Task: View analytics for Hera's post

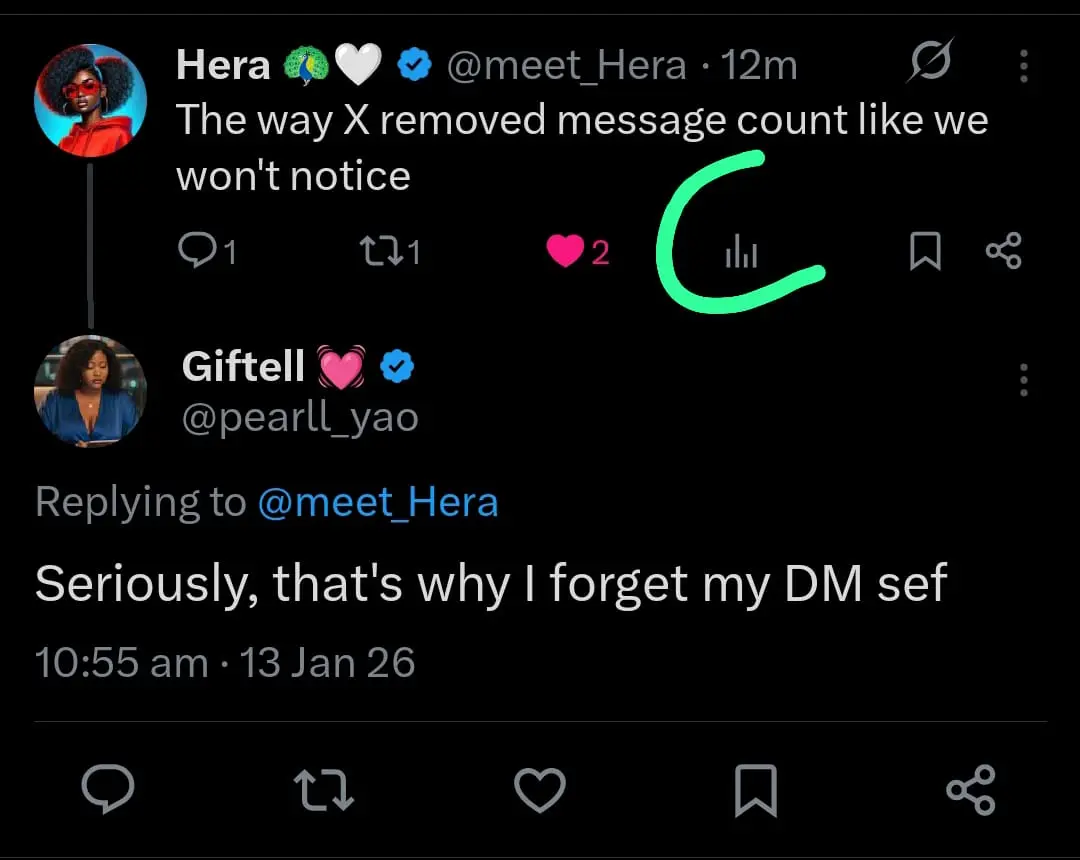Action: (x=741, y=252)
